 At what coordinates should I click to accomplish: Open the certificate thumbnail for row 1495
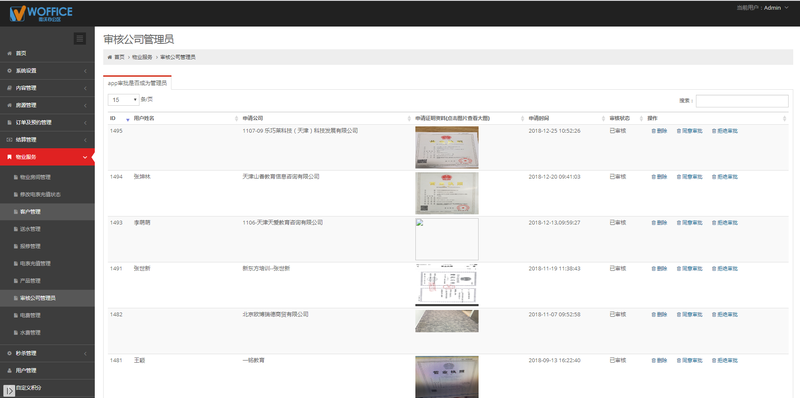click(x=447, y=147)
